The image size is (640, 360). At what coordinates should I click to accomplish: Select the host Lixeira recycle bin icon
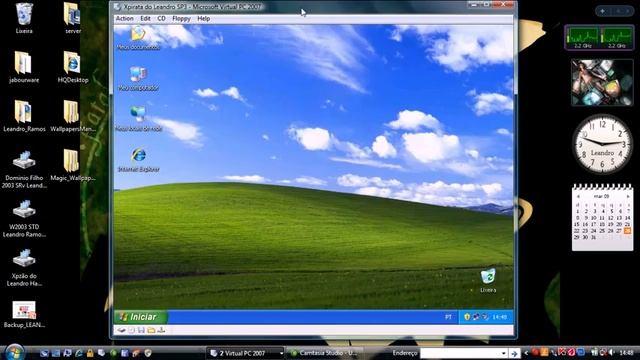point(24,18)
